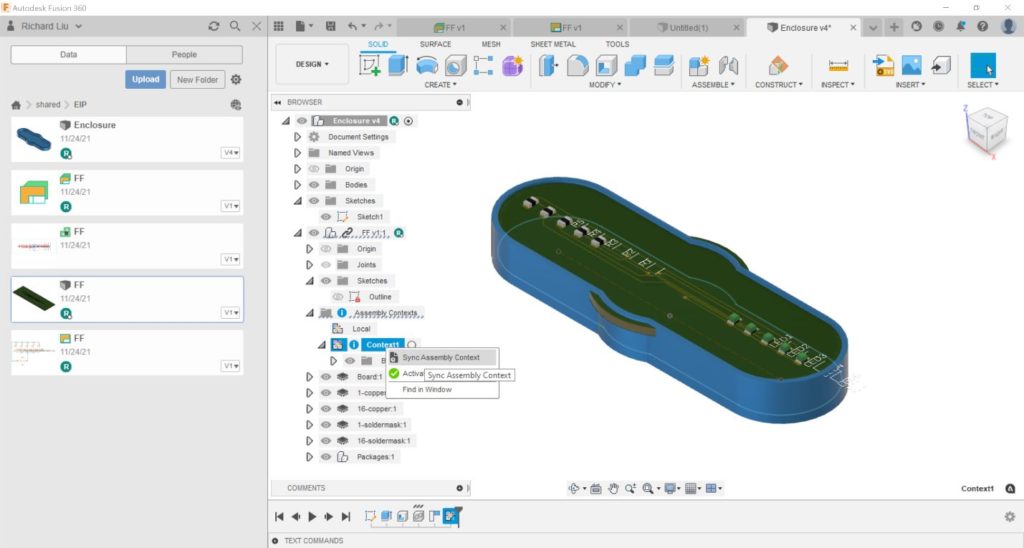This screenshot has height=548, width=1024.
Task: Click the Upload button
Action: coord(146,79)
